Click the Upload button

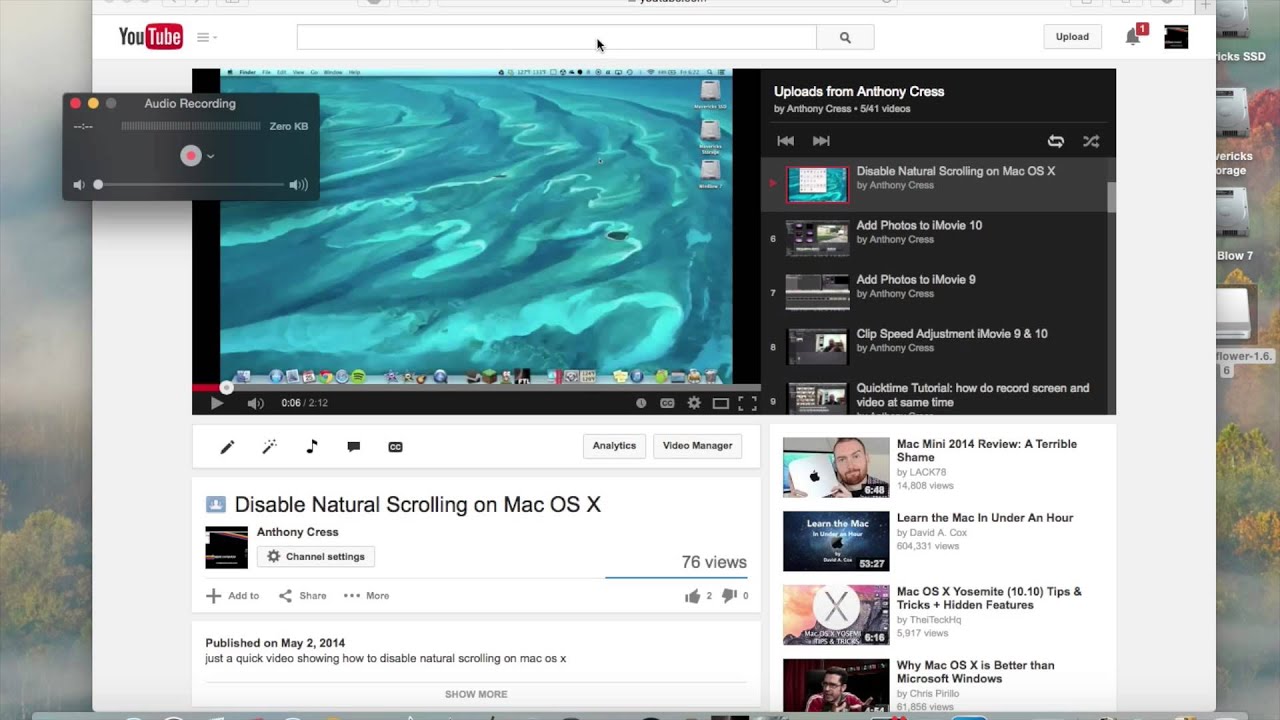click(1072, 37)
